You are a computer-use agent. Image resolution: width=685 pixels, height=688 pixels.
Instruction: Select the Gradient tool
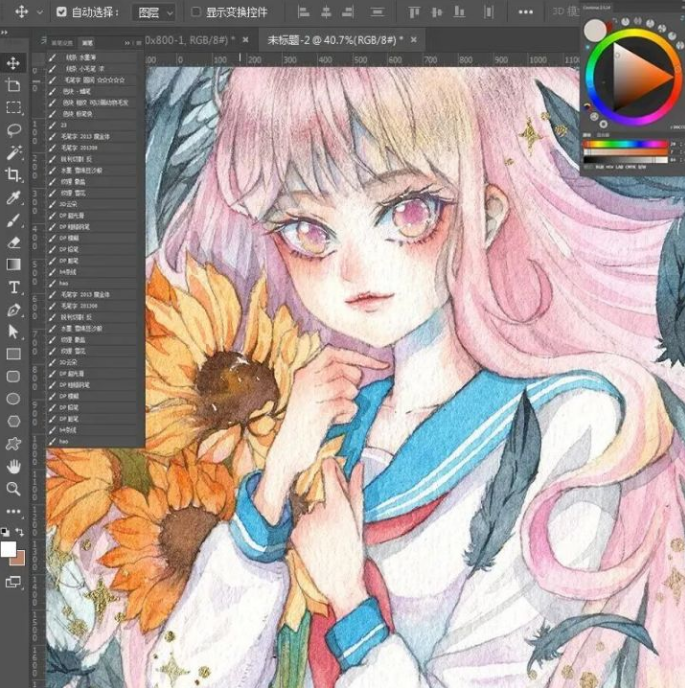pos(13,264)
